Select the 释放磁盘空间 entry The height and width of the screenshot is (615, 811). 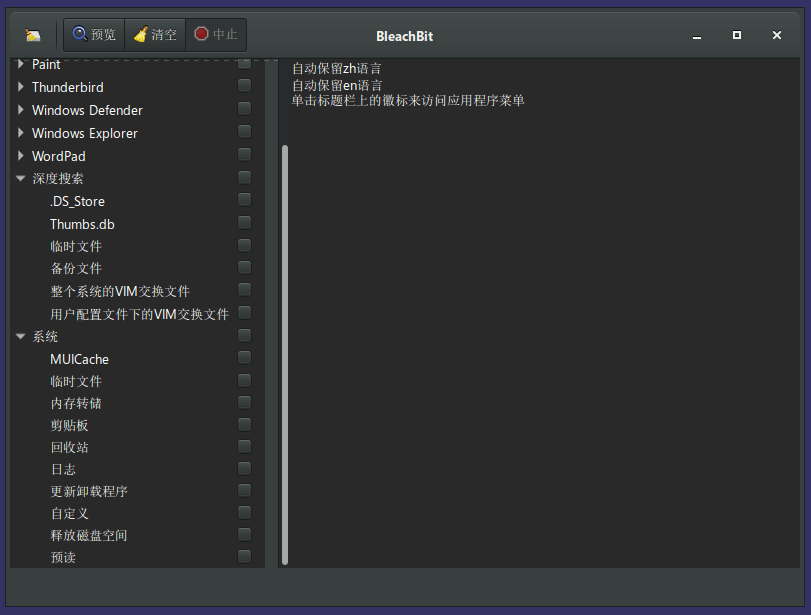tap(89, 535)
